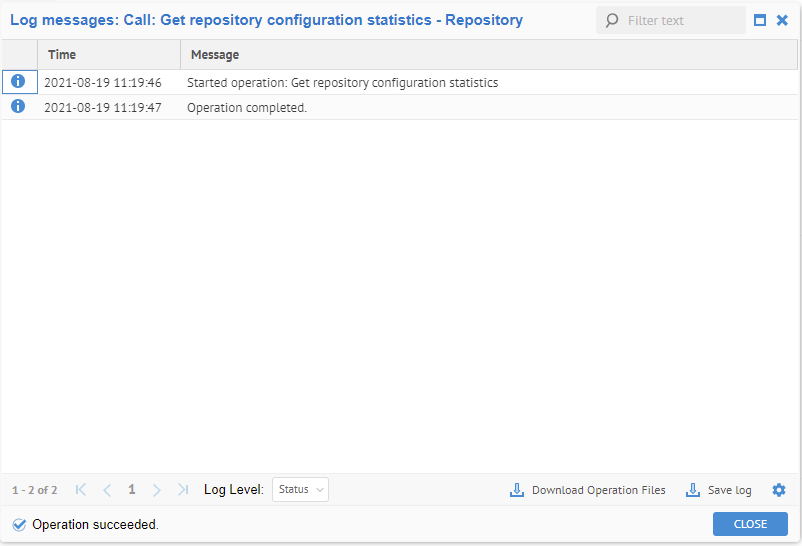
Task: Go to first page of log
Action: tap(81, 490)
